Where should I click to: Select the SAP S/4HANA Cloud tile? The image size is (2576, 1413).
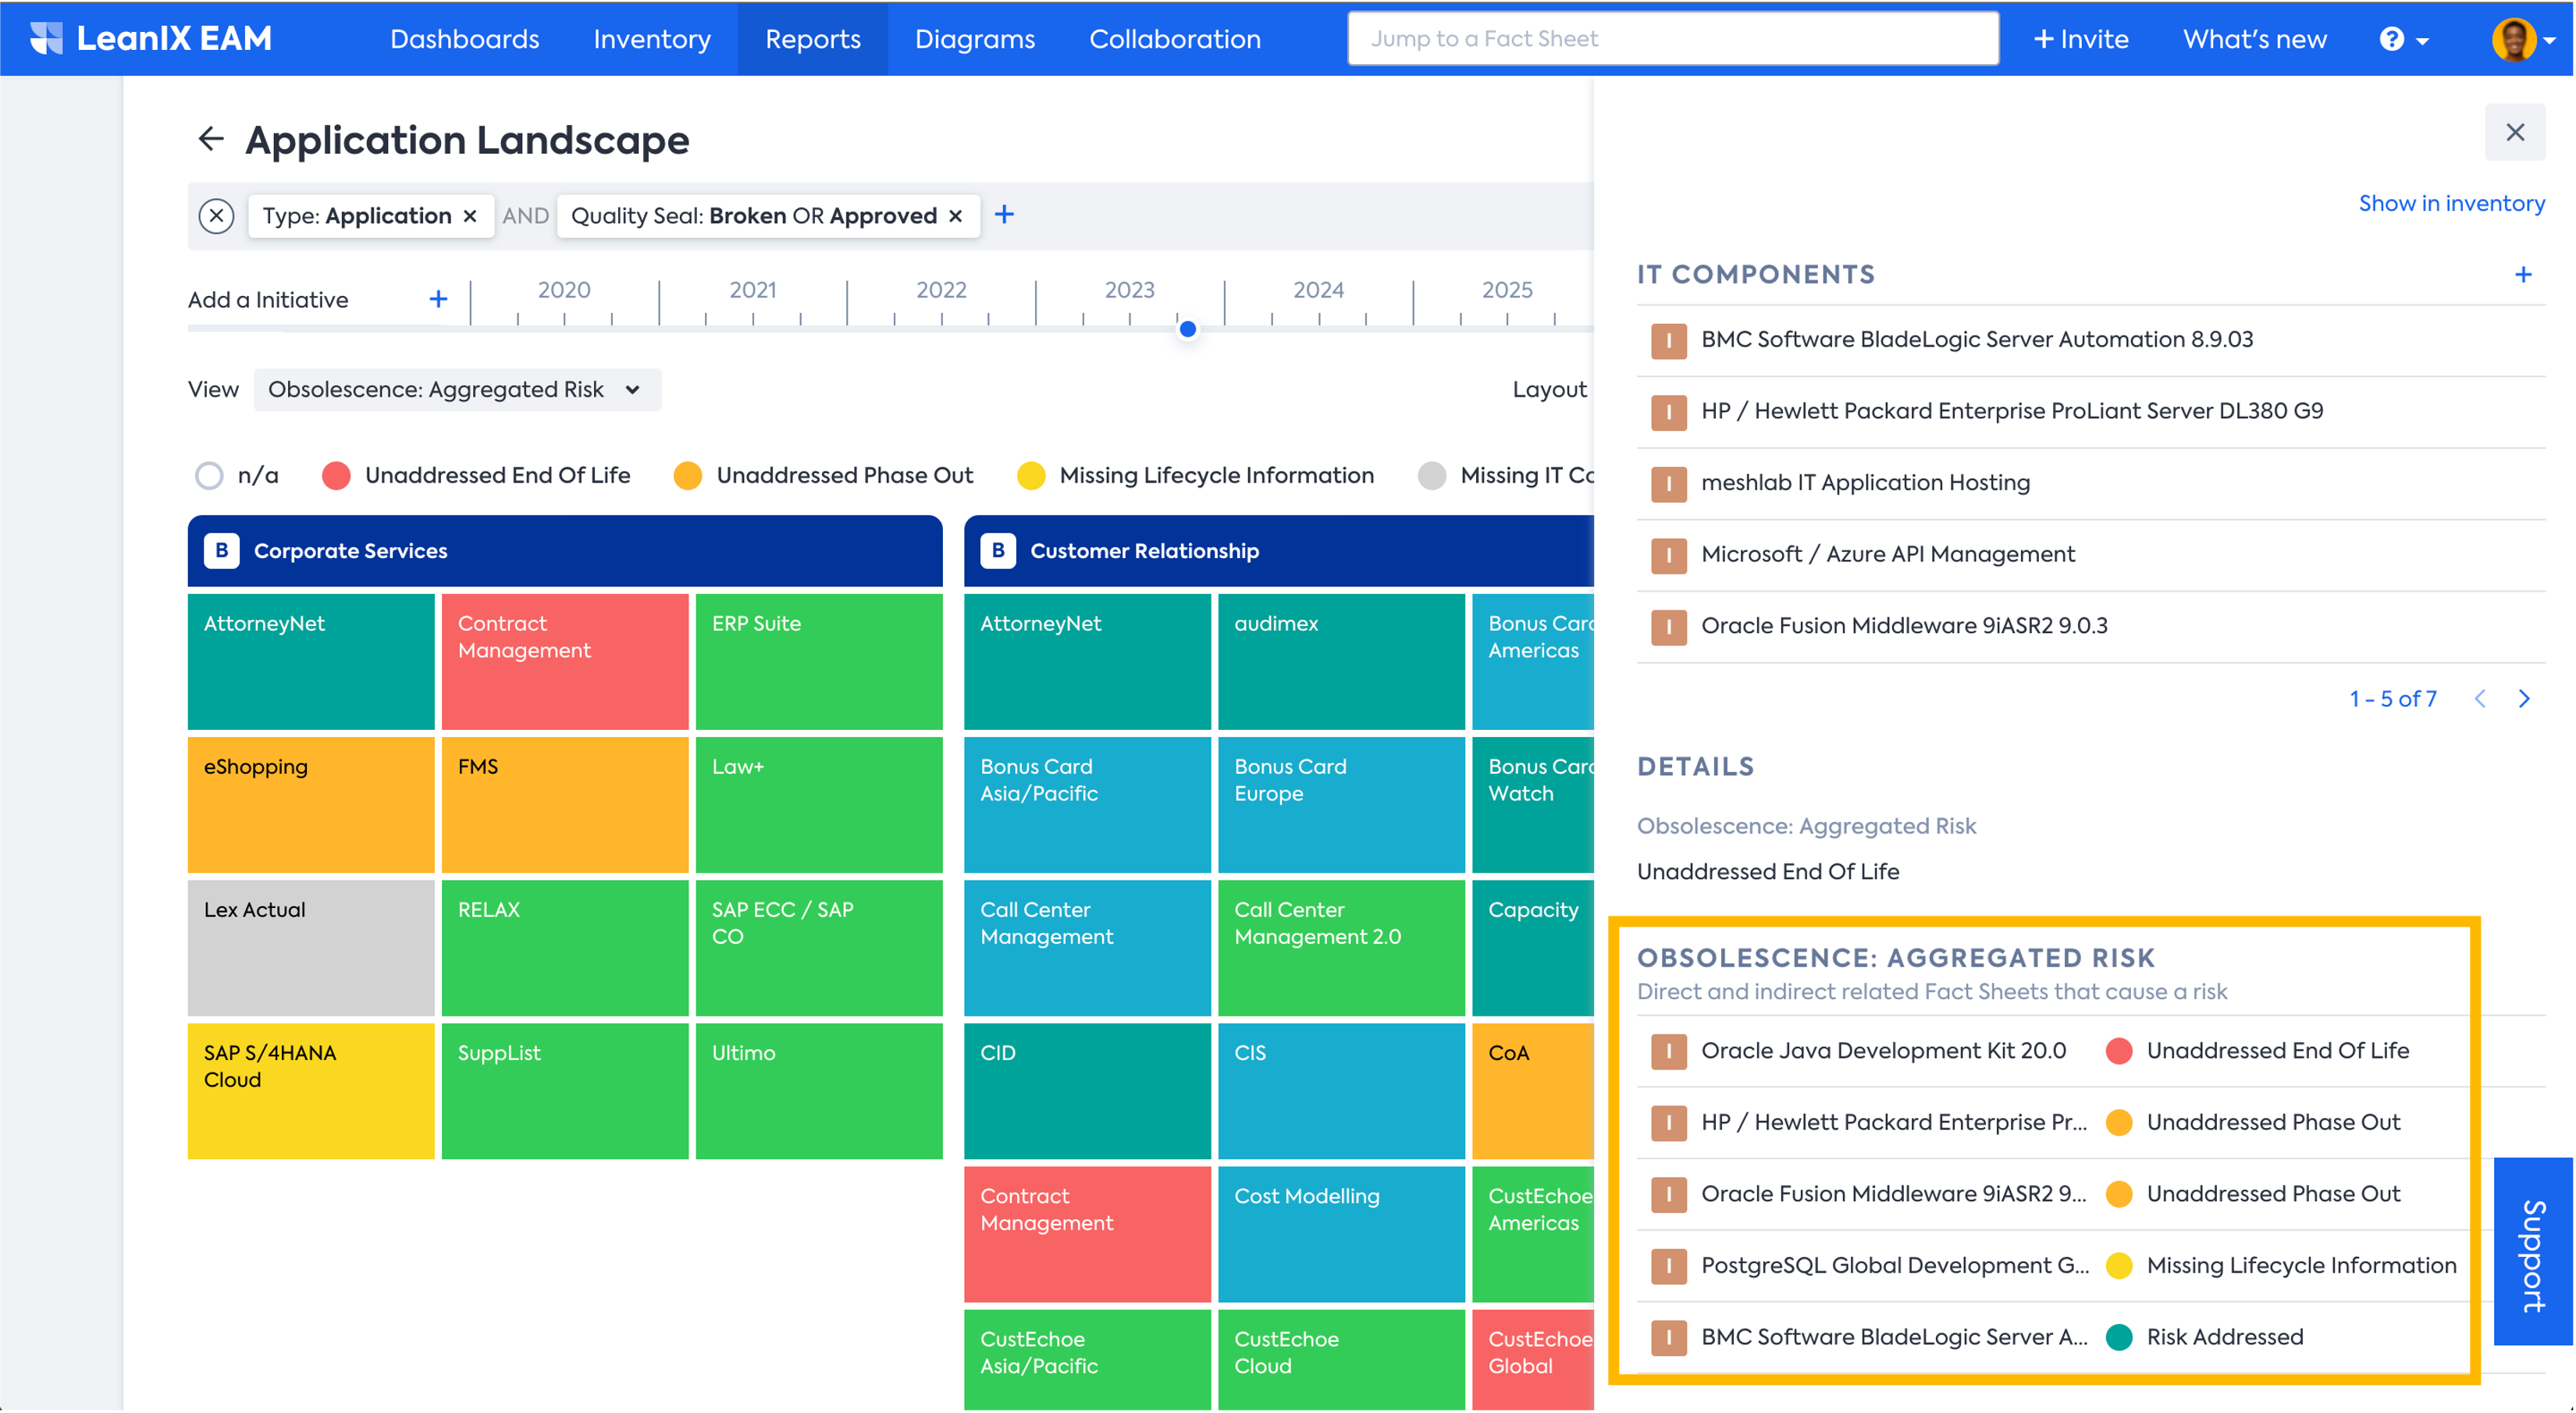[310, 1090]
